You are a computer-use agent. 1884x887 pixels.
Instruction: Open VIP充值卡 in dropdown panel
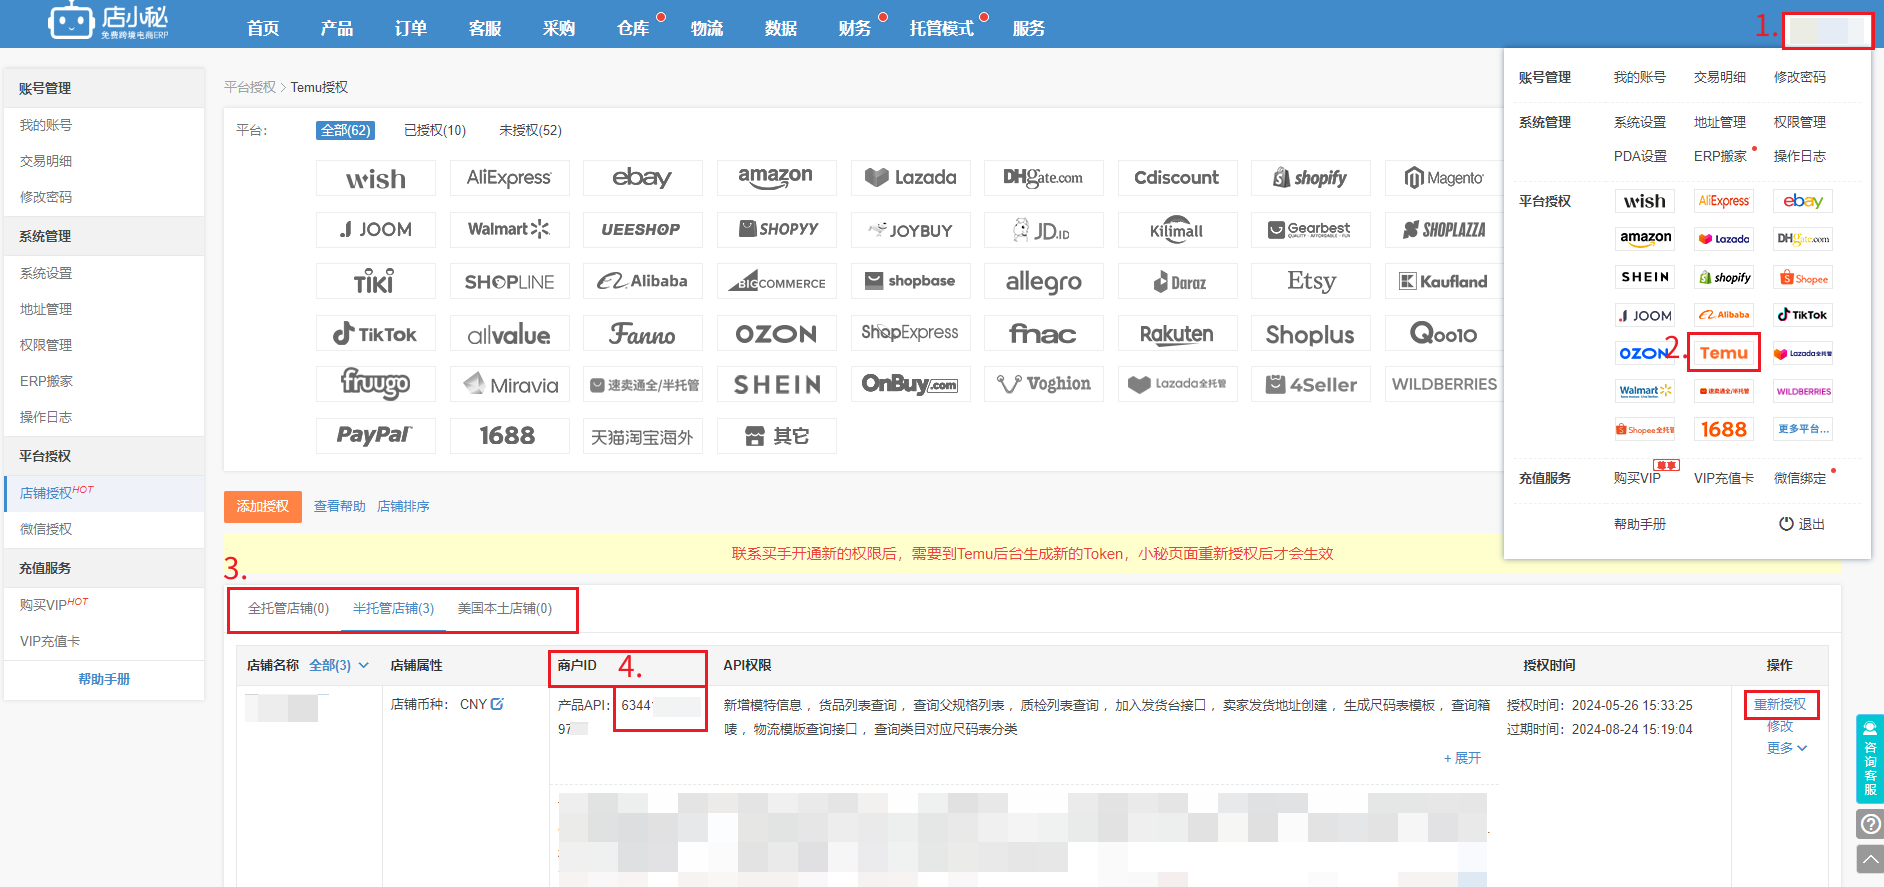(1724, 478)
